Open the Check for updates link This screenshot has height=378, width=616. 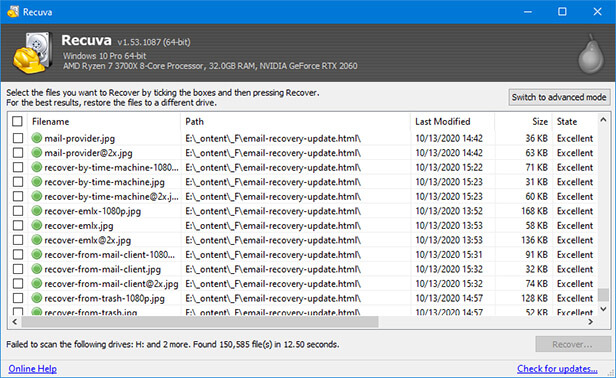pos(557,369)
